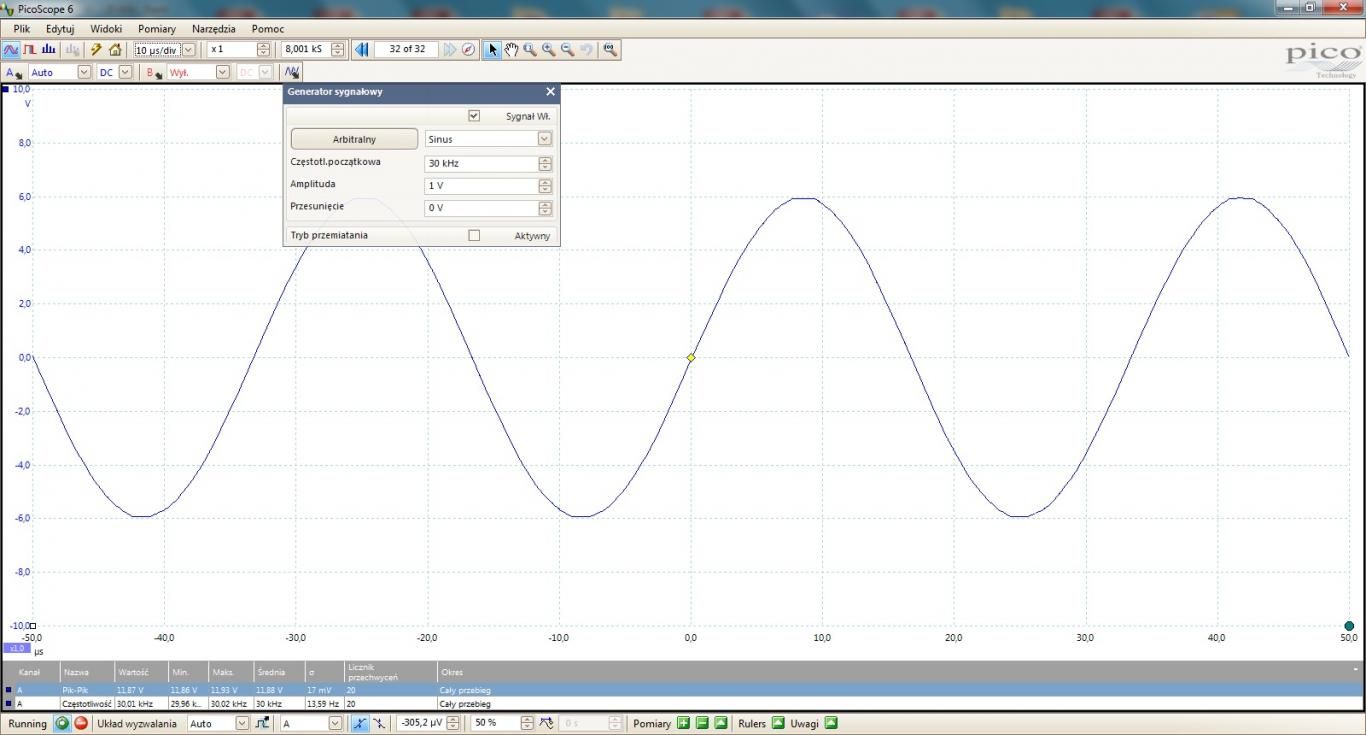The width and height of the screenshot is (1366, 735).
Task: Click the zoom to full view icon
Action: click(x=609, y=49)
